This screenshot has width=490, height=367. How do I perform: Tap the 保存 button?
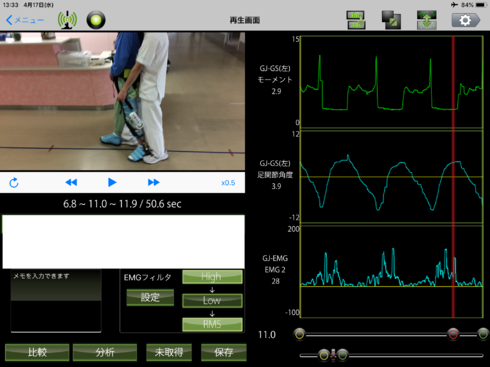[224, 352]
